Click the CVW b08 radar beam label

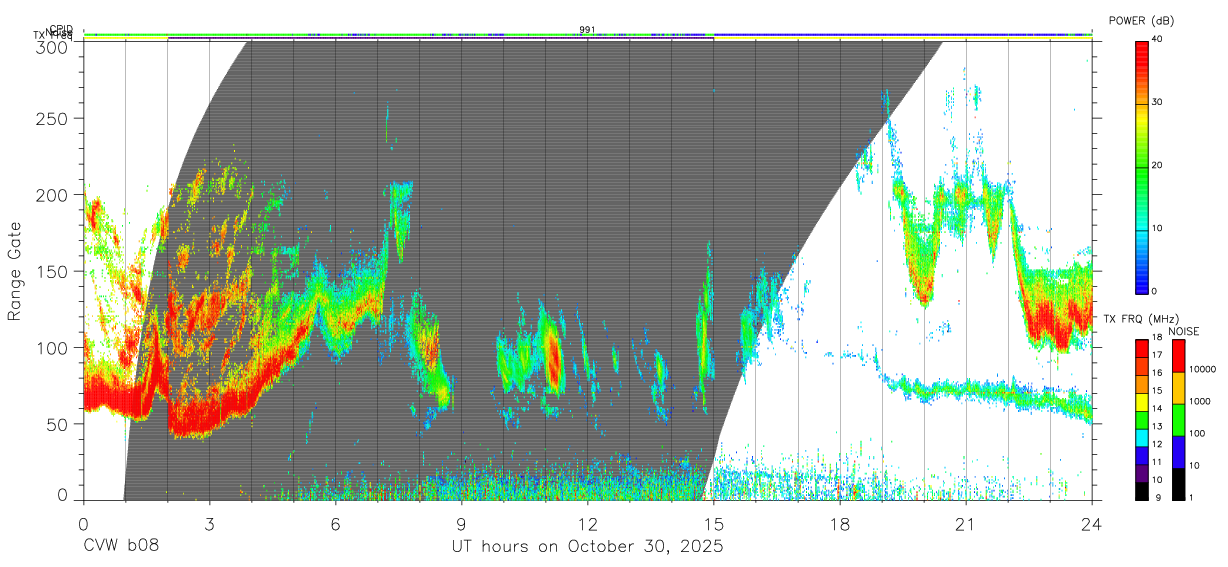pos(121,548)
